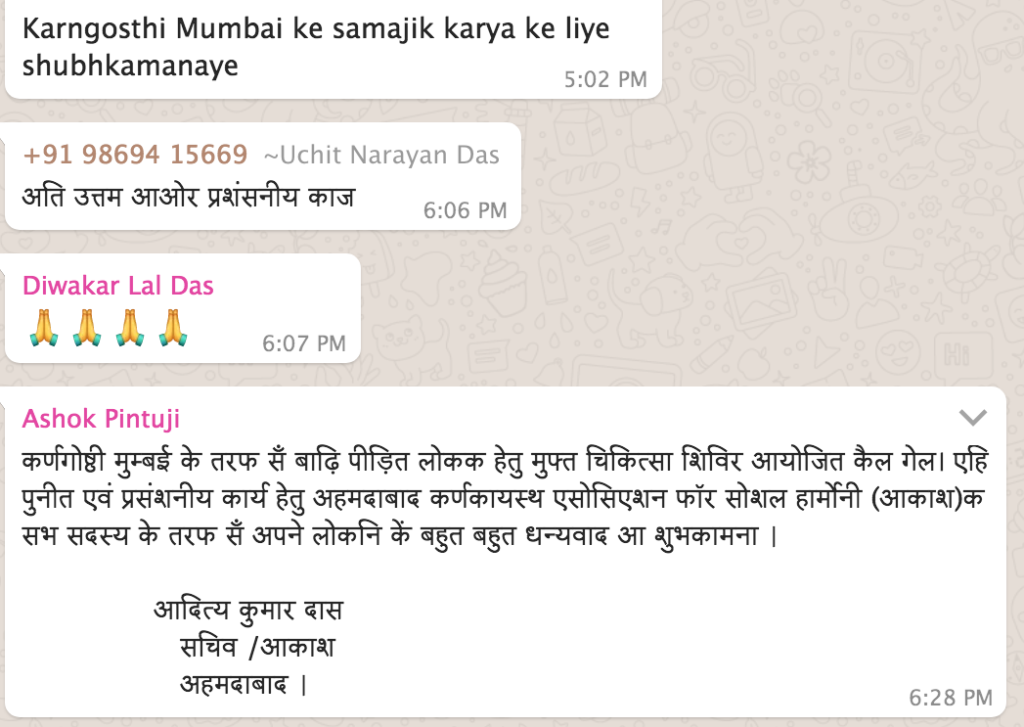Click the third folded hands emoji

click(130, 328)
